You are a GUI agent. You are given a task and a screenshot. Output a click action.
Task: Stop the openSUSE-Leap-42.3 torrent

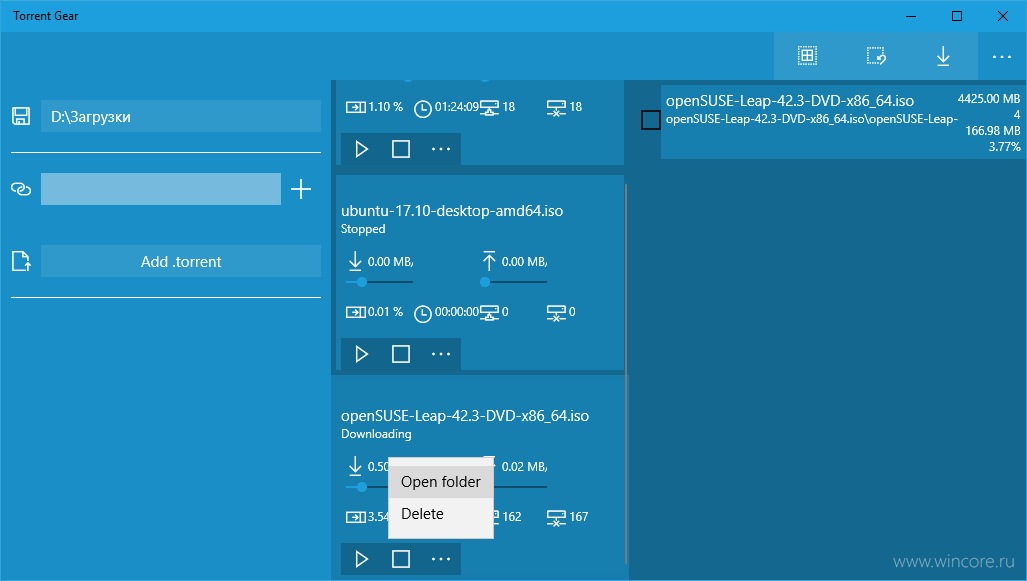(x=401, y=559)
